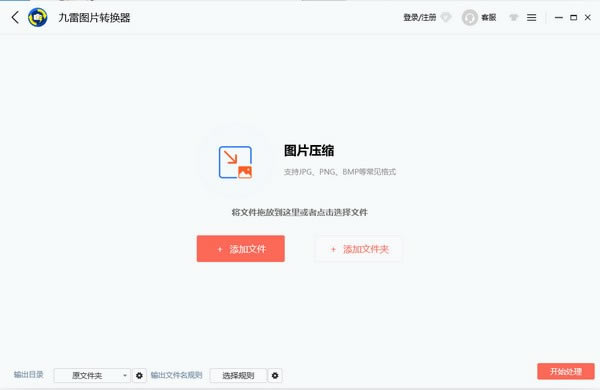The width and height of the screenshot is (600, 390).
Task: Open the 登录/注册 login link
Action: point(420,17)
